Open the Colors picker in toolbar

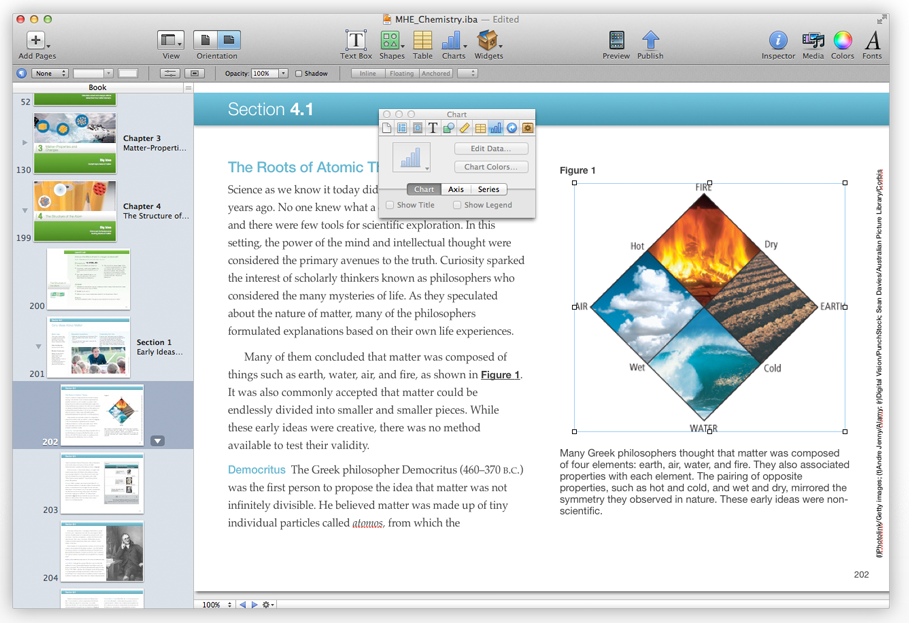coord(843,40)
